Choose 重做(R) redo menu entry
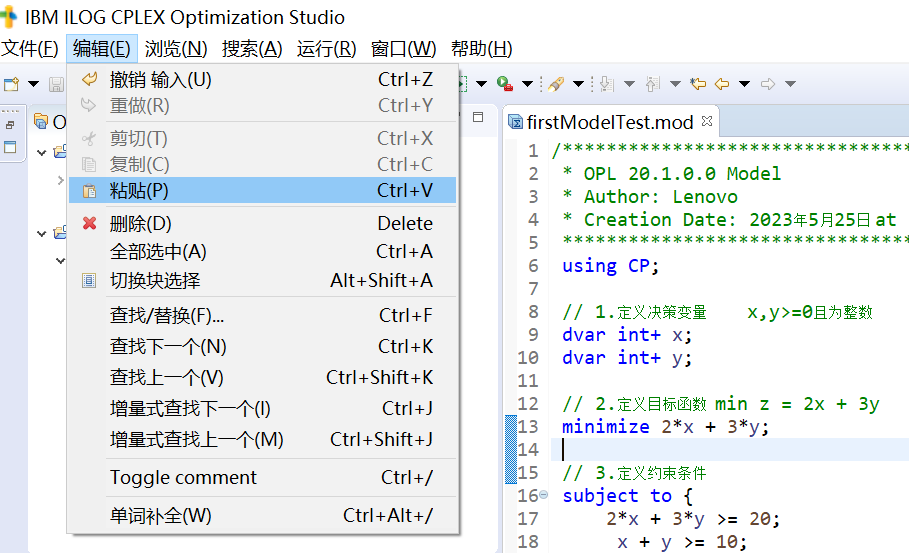 263,105
